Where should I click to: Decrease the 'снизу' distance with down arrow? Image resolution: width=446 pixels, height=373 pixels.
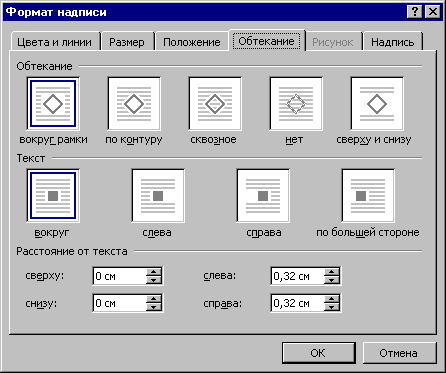[x=154, y=307]
